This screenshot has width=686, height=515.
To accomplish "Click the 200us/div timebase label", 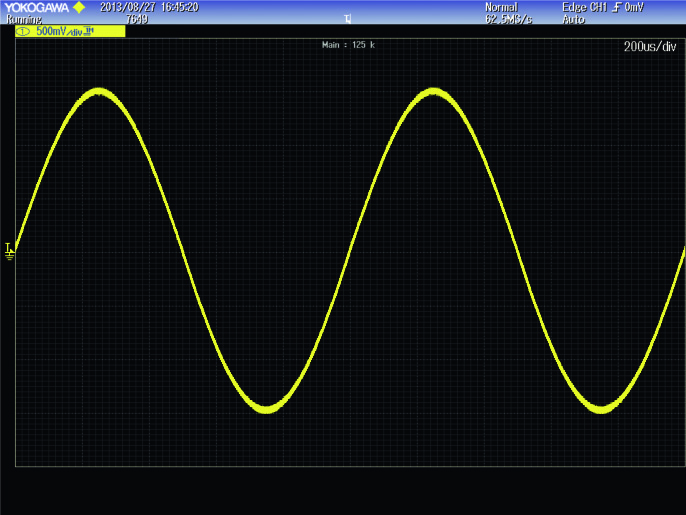I will pos(650,46).
